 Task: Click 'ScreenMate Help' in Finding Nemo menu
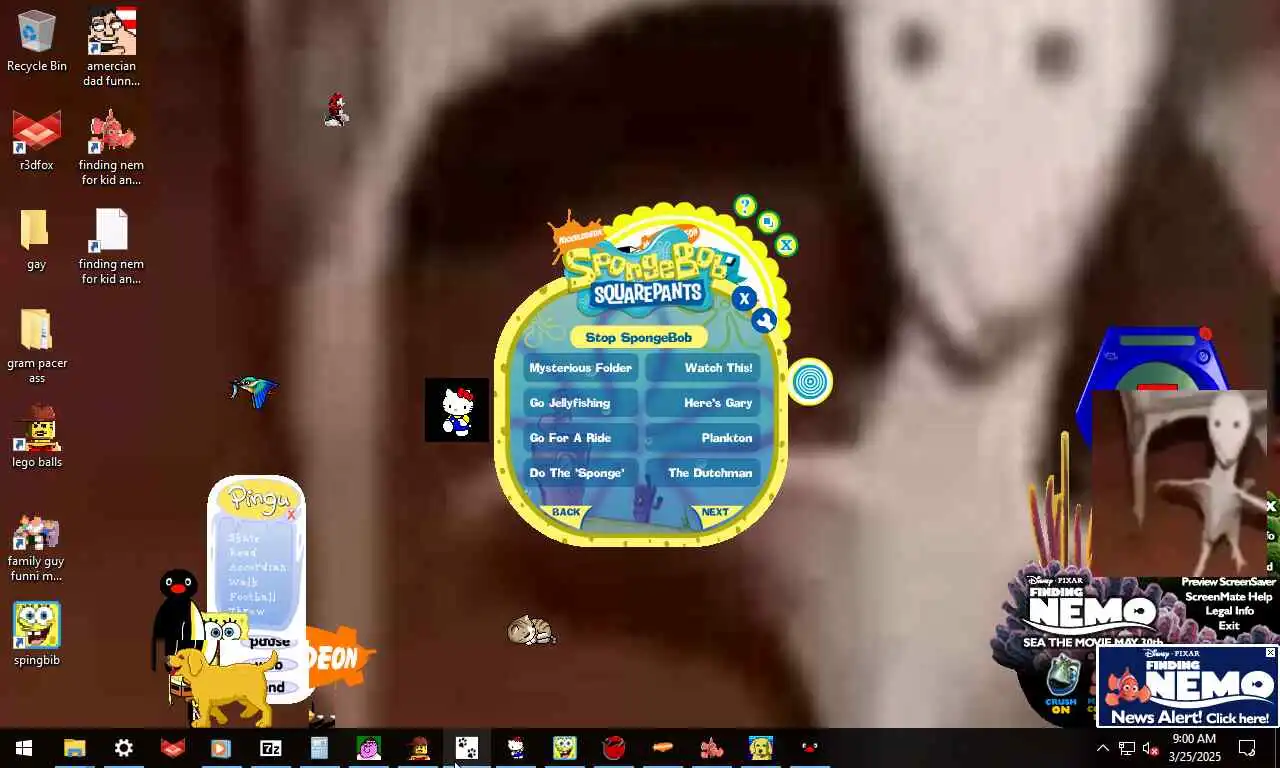click(x=1228, y=597)
